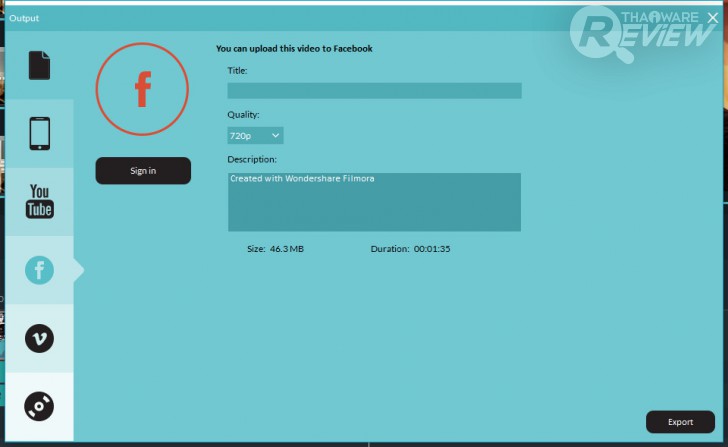Click the 'Title:' label
Image resolution: width=728 pixels, height=447 pixels.
coord(237,71)
